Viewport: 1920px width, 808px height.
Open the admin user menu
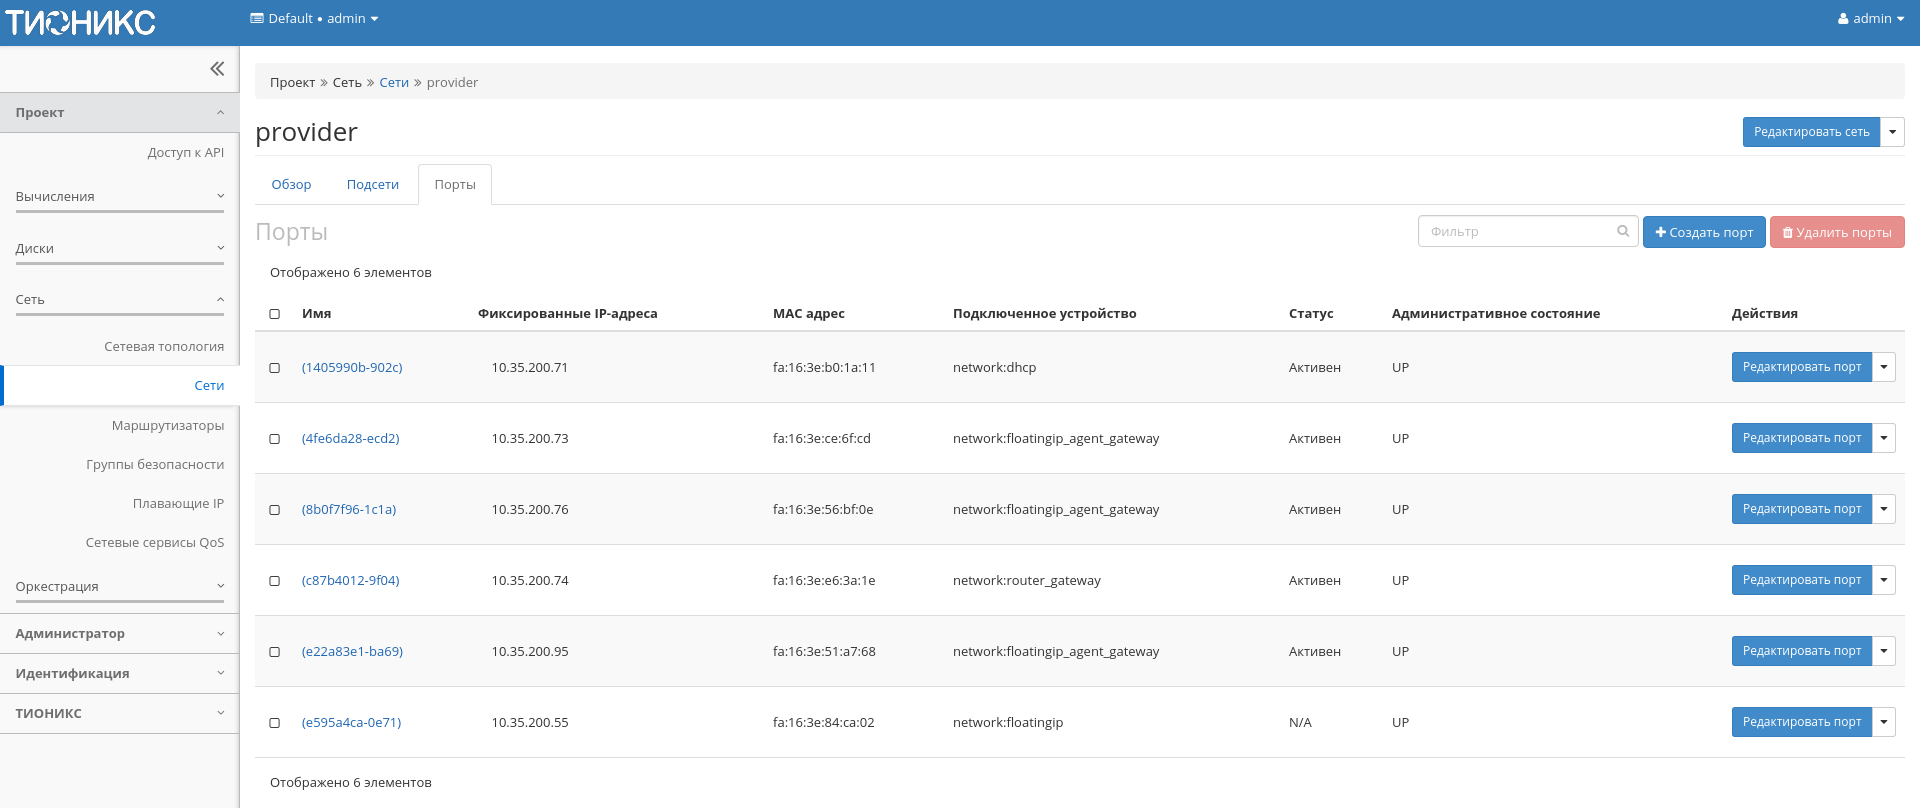click(1870, 19)
